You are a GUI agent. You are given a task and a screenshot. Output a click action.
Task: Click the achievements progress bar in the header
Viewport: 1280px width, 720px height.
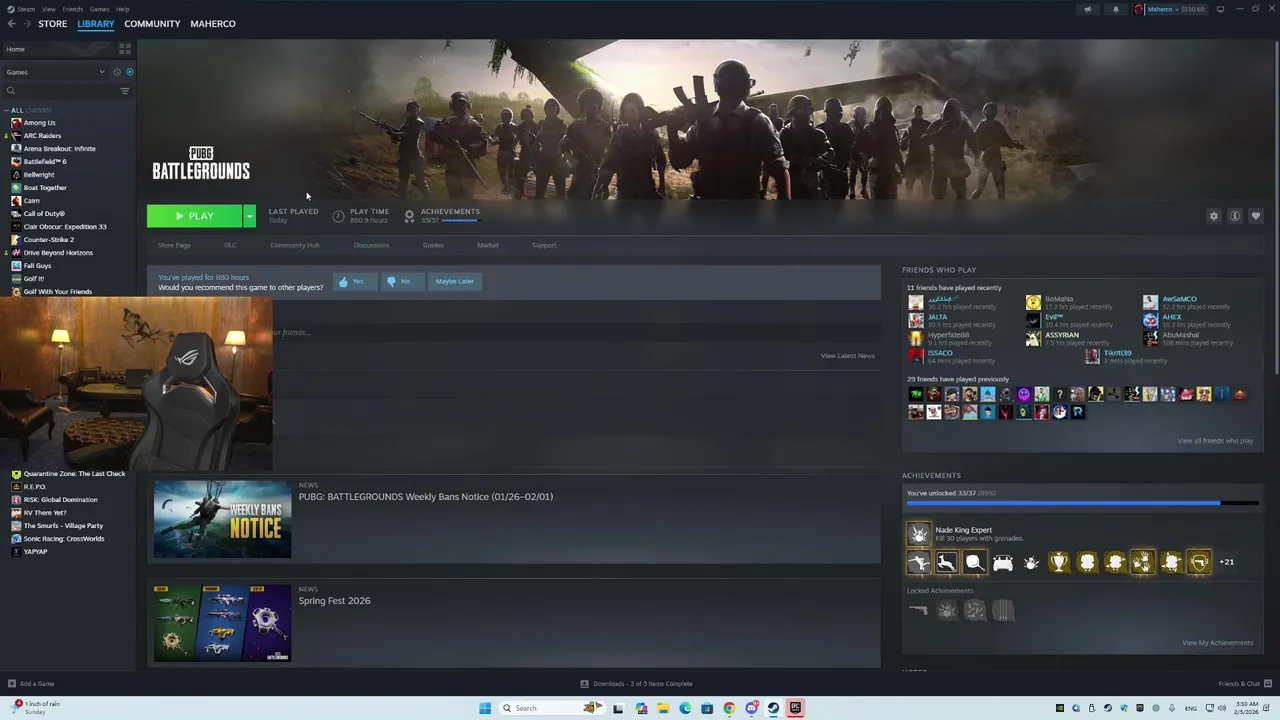pos(460,221)
